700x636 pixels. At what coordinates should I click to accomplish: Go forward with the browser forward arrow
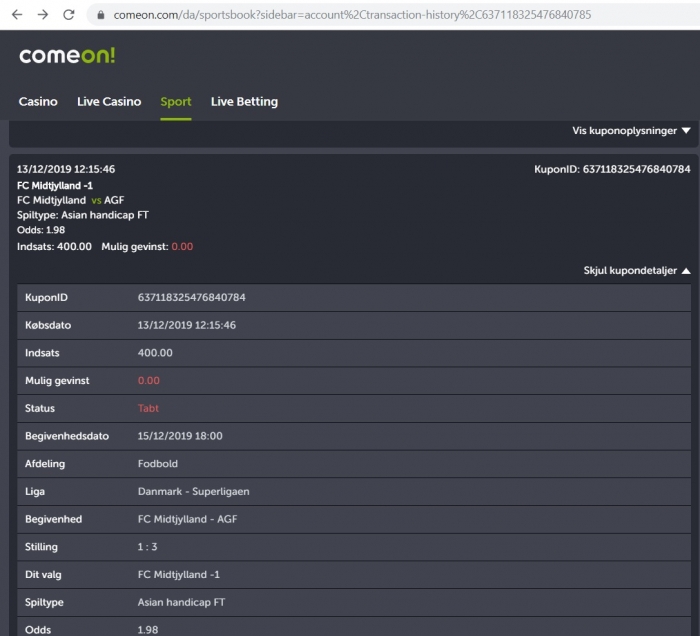(x=43, y=15)
